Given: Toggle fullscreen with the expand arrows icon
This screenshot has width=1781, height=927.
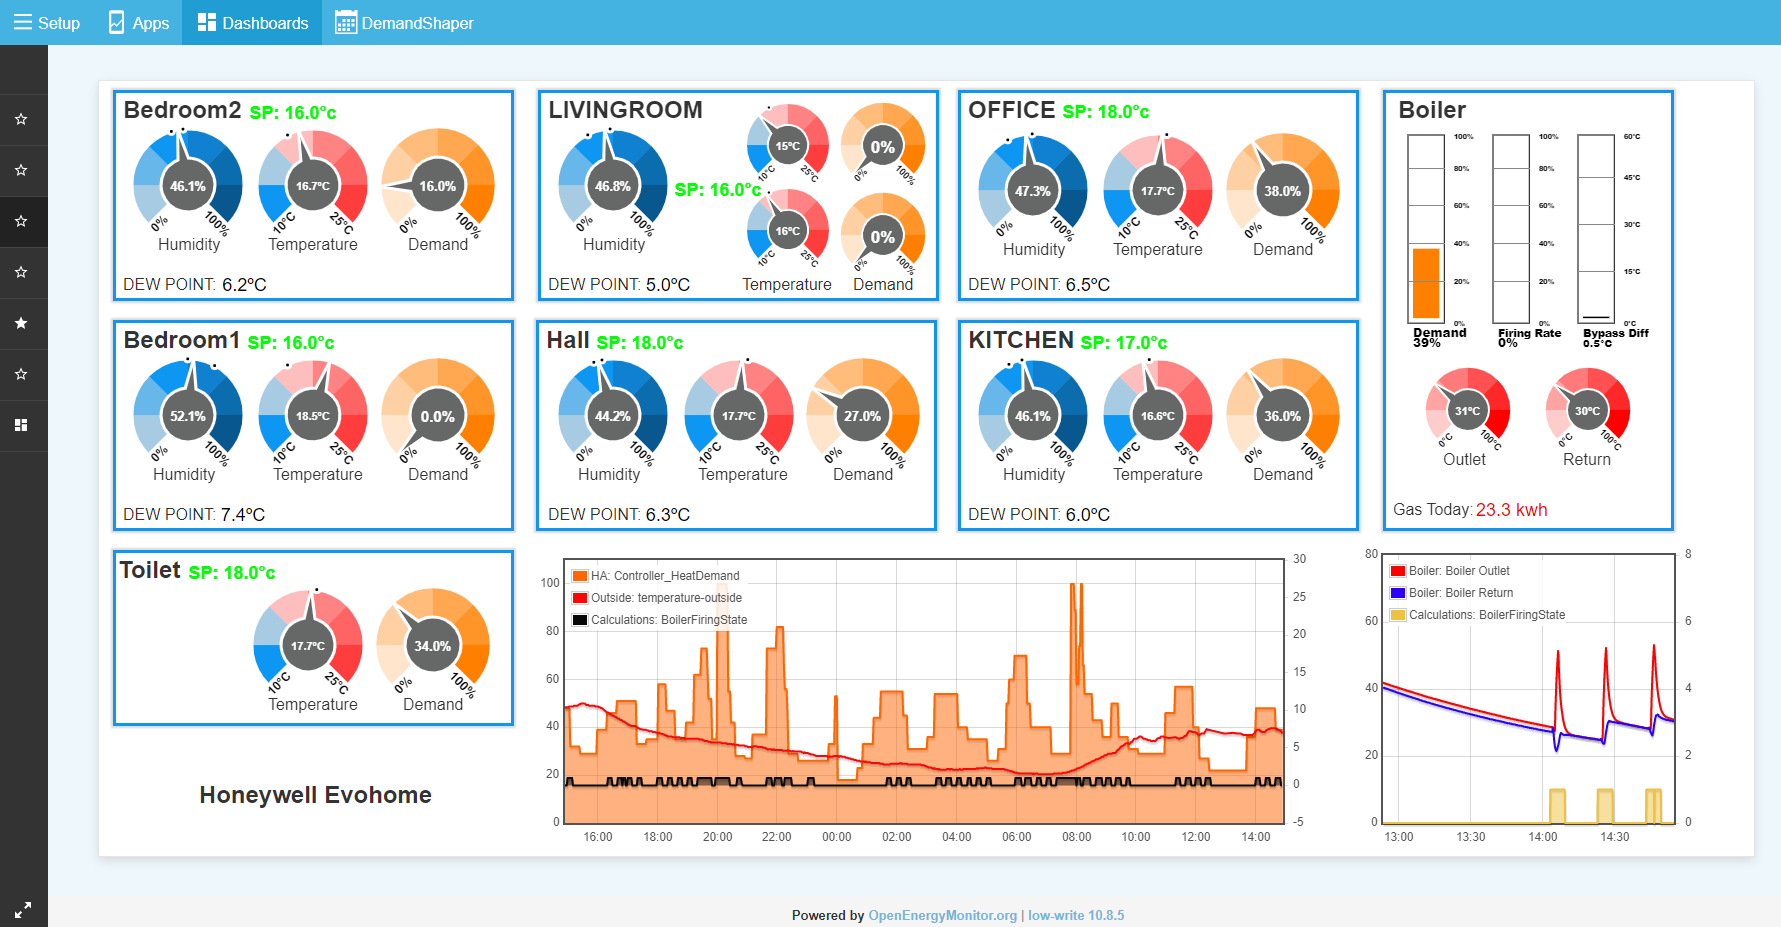Looking at the screenshot, I should pyautogui.click(x=22, y=909).
